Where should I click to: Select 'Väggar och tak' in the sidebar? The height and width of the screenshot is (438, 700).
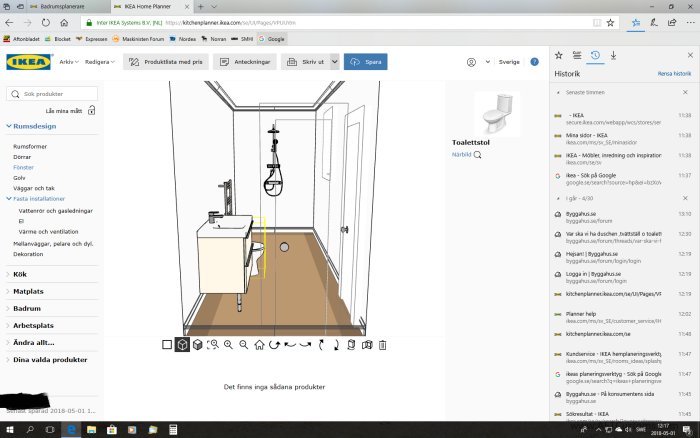34,188
